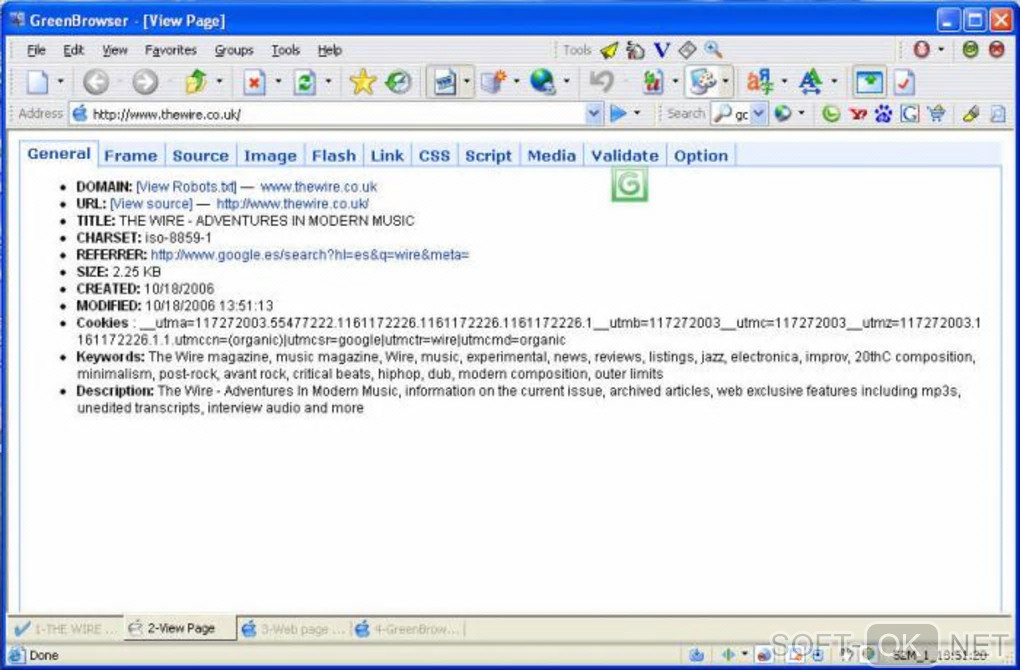Screen dimensions: 1020x670
Task: Switch to the Script tab
Action: [489, 156]
